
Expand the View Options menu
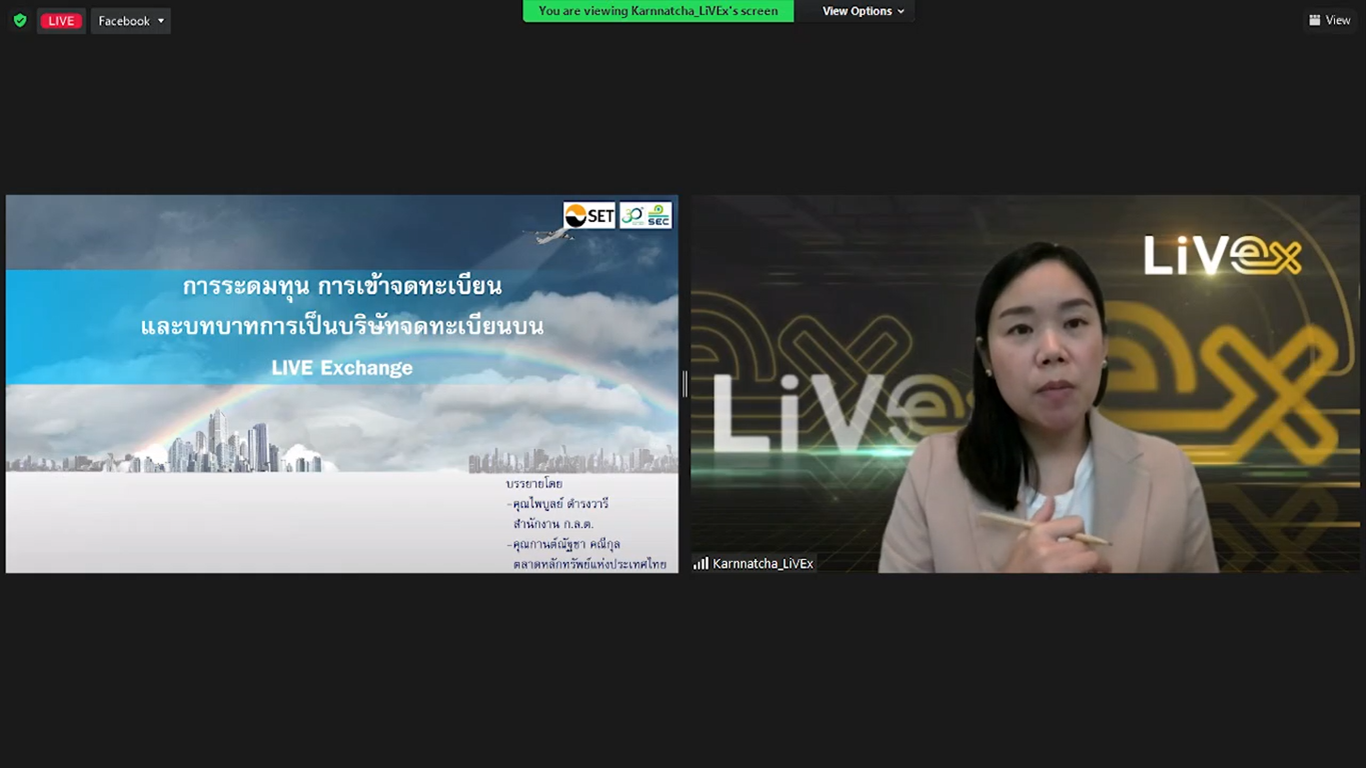863,11
